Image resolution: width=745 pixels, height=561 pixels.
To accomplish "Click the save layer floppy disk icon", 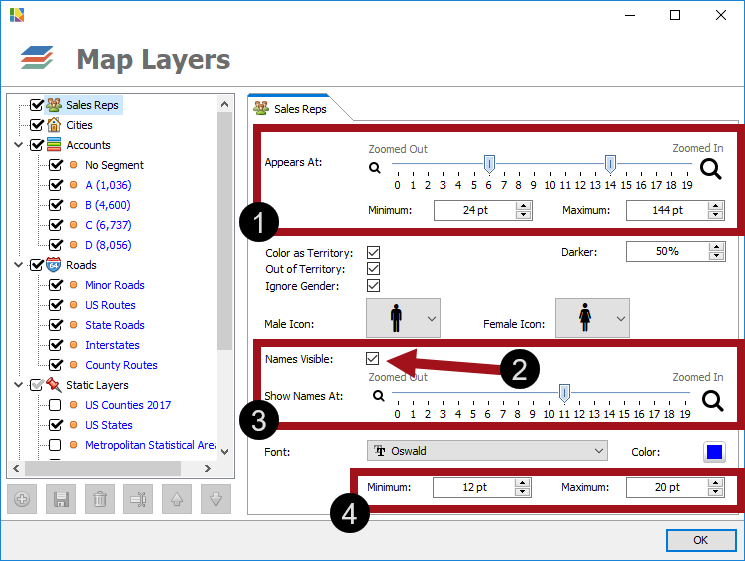I will [61, 498].
